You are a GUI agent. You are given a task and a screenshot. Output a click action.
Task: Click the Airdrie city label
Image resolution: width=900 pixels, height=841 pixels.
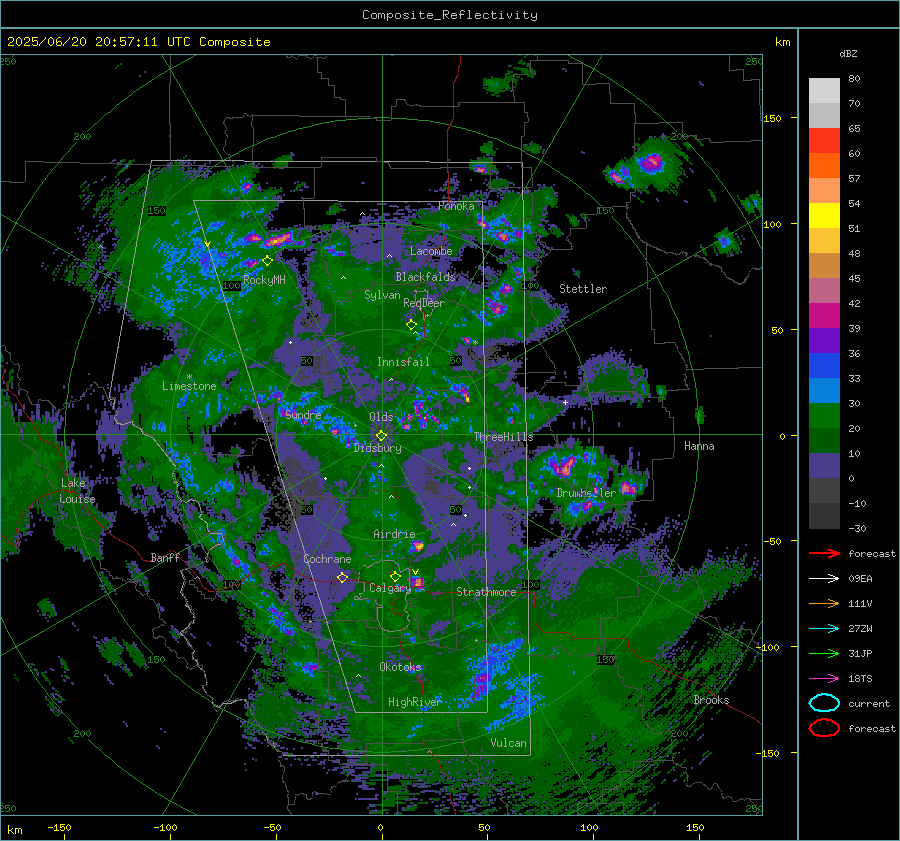(x=394, y=534)
